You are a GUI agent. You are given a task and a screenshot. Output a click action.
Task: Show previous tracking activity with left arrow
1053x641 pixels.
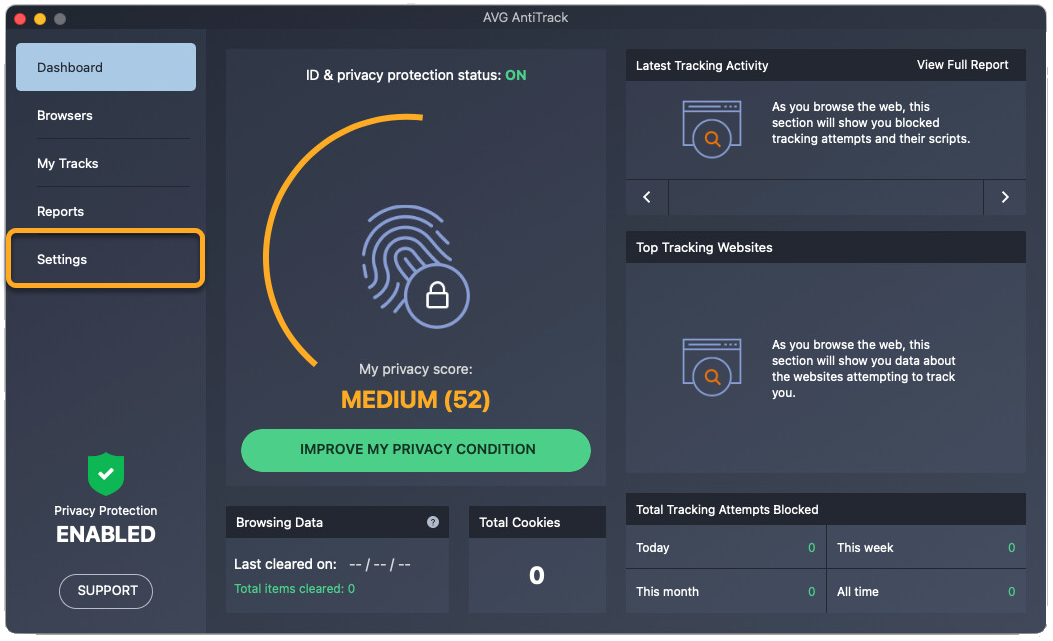[647, 197]
